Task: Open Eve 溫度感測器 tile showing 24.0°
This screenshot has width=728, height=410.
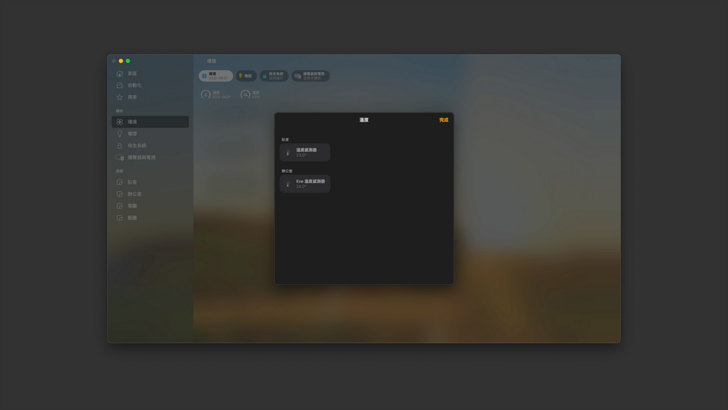Action: point(305,183)
